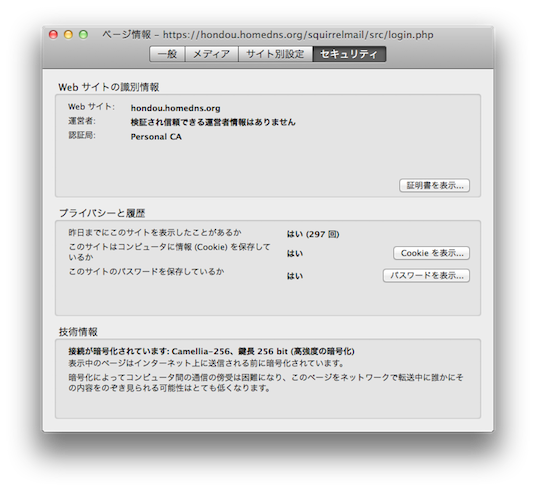
Task: Click the はい answer beside the Cookie question
Action: click(295, 253)
